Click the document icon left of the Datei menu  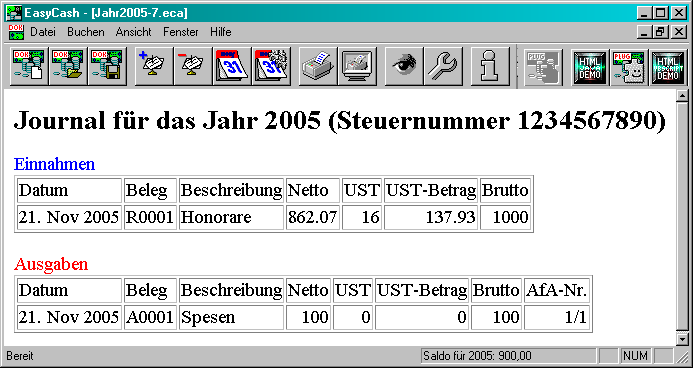click(16, 32)
